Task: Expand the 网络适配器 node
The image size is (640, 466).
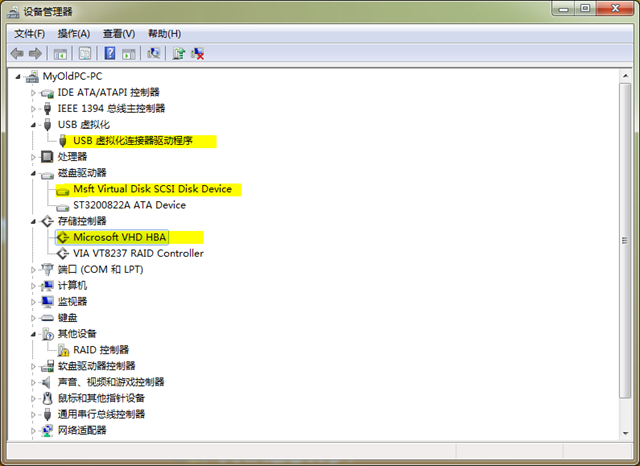Action: (x=33, y=430)
